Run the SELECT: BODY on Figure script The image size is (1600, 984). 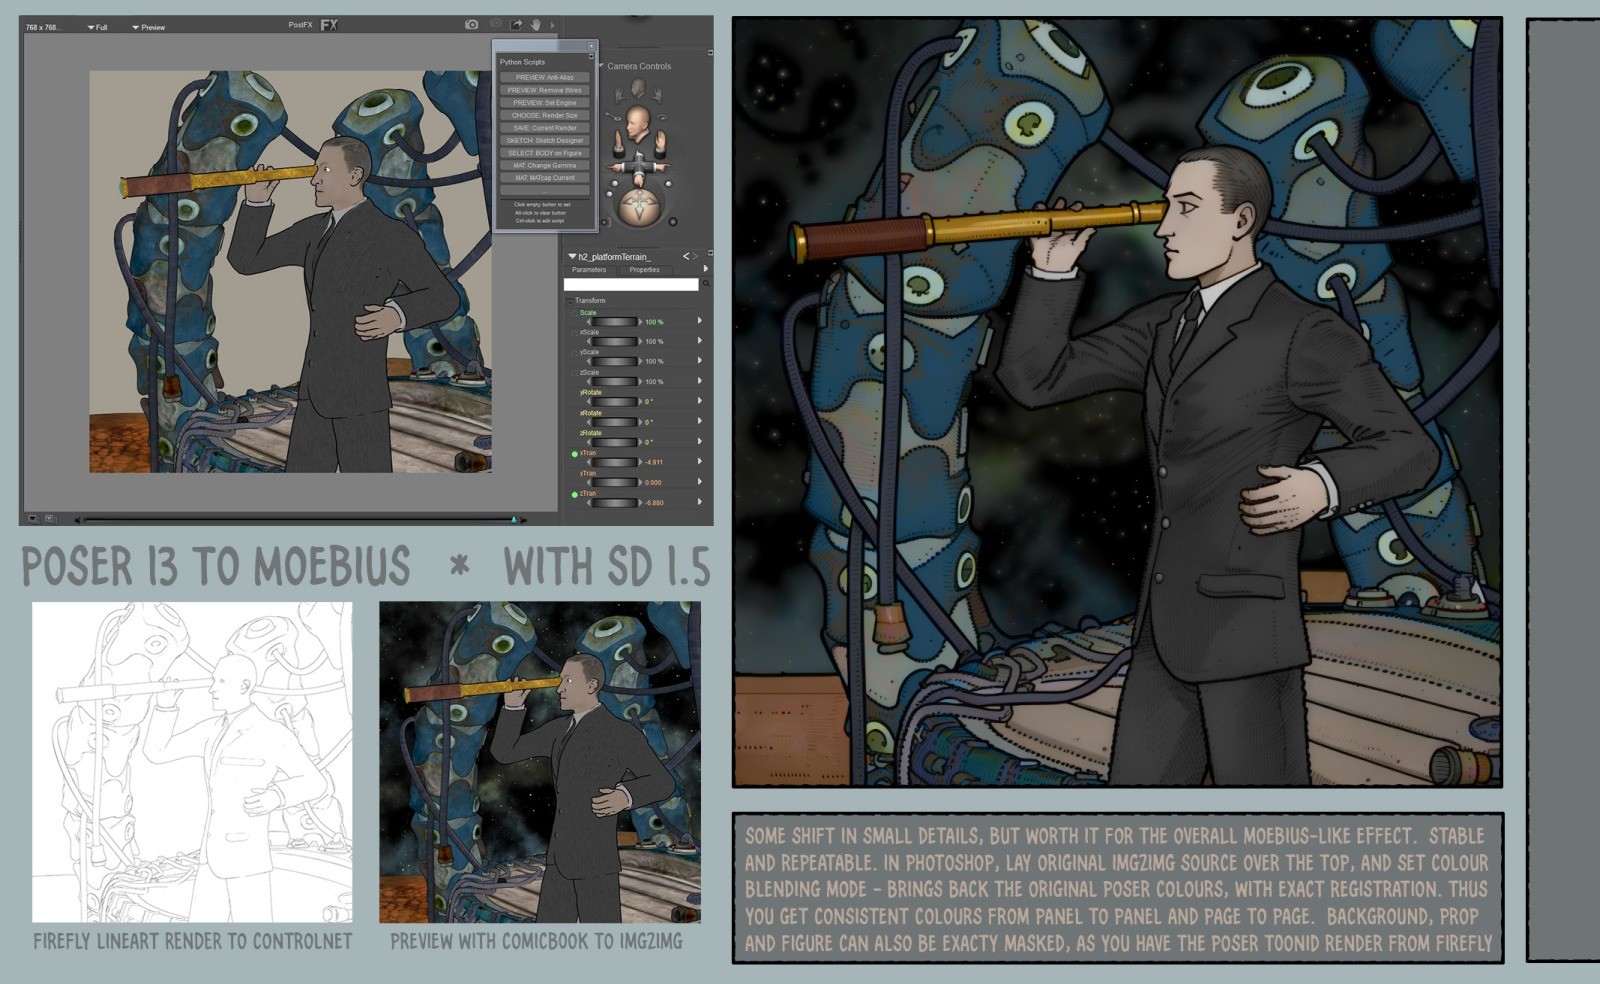(x=545, y=153)
